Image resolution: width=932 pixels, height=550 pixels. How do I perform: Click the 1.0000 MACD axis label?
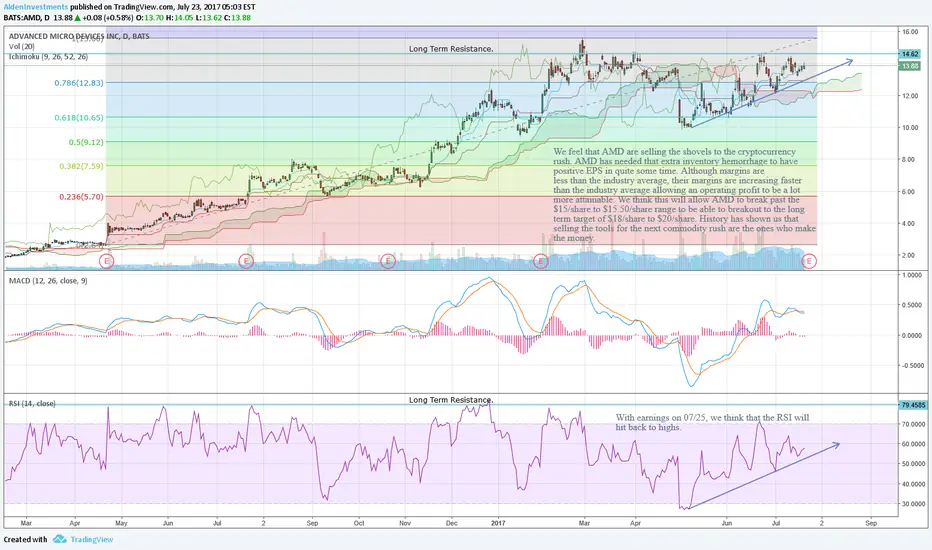click(912, 275)
